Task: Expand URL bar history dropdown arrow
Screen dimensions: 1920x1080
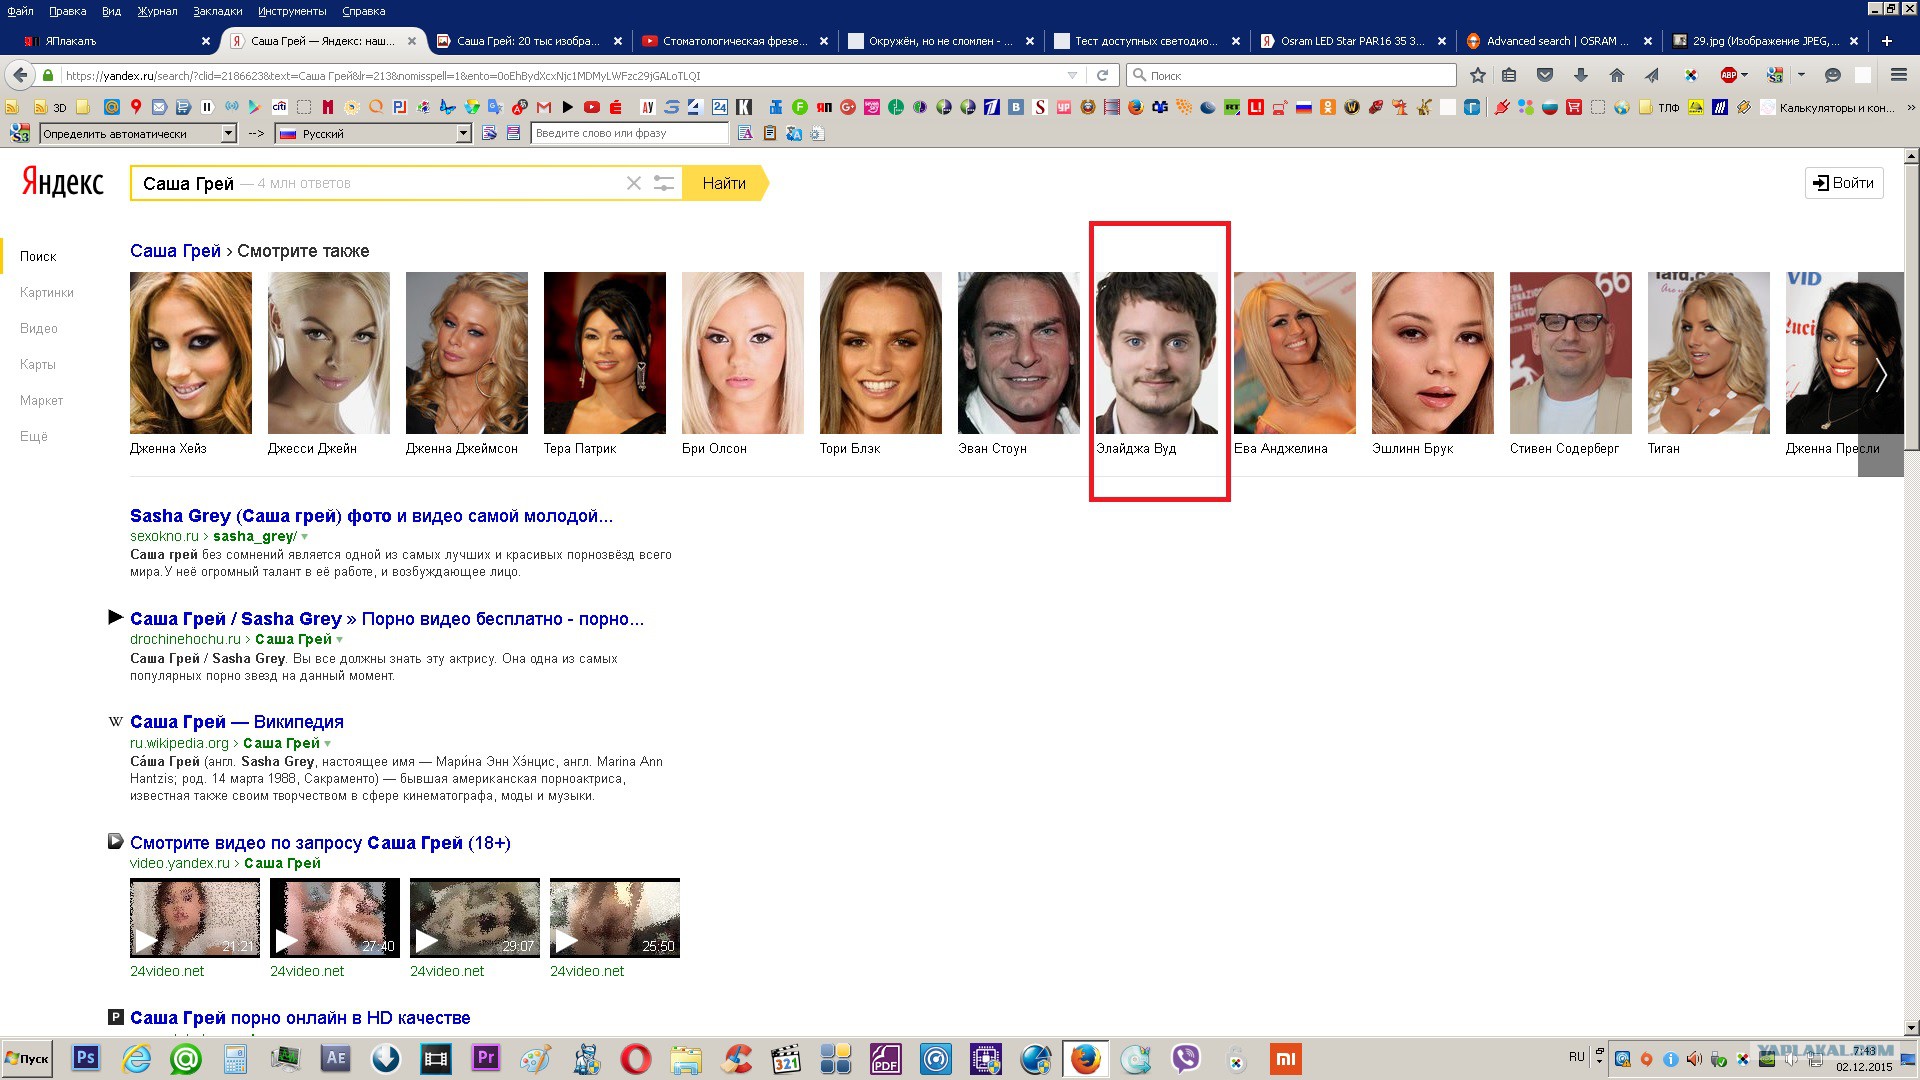Action: point(1072,75)
